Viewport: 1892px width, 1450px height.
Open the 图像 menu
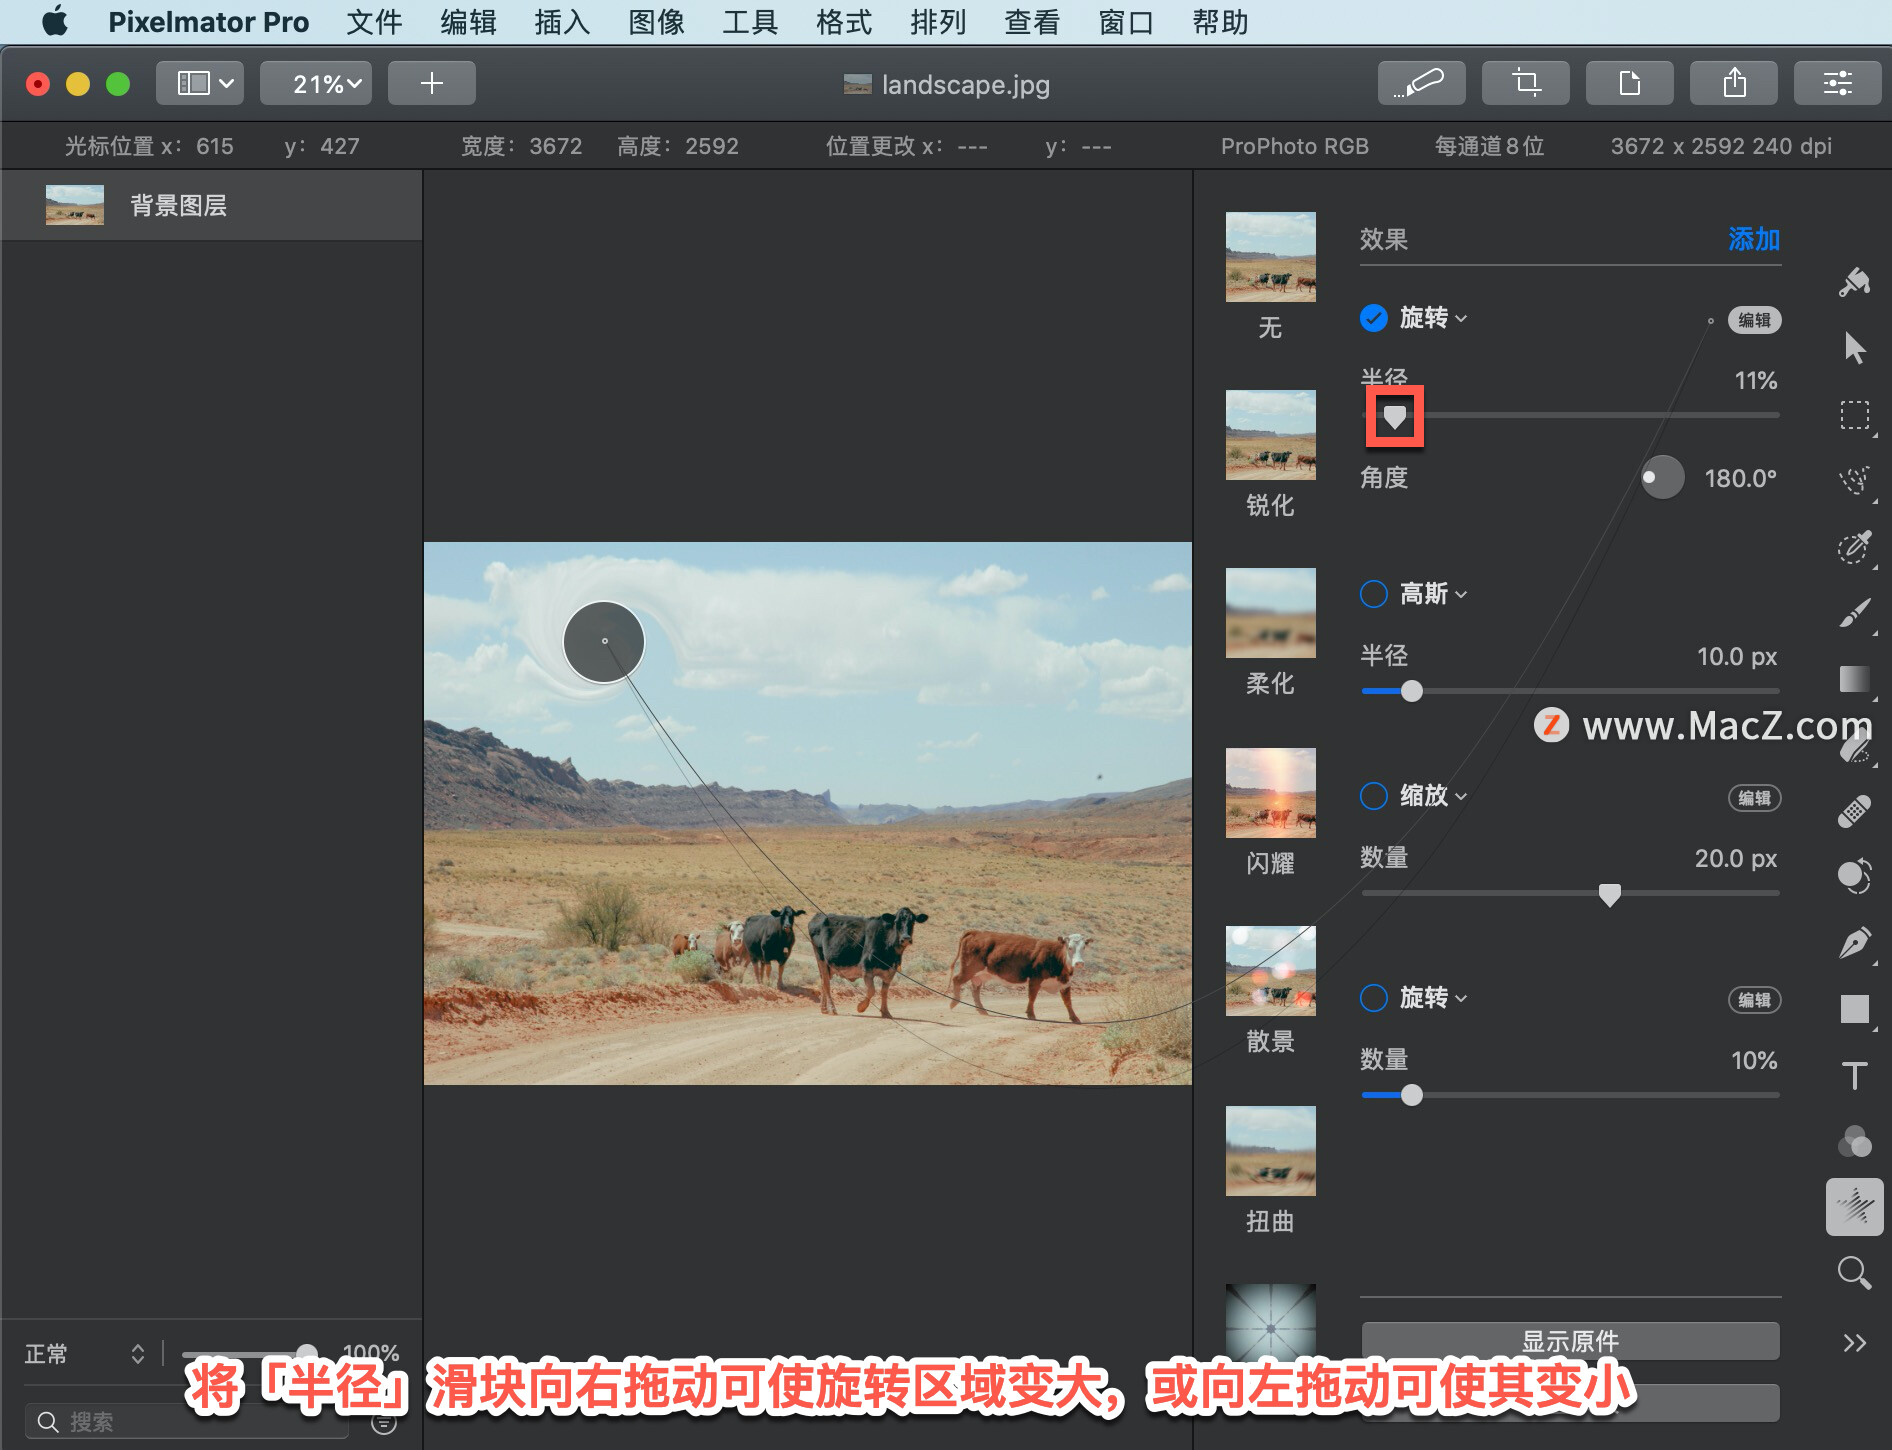(x=656, y=22)
